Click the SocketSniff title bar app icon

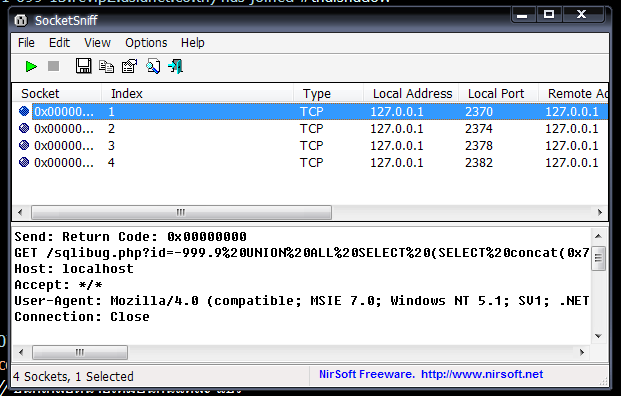click(21, 20)
